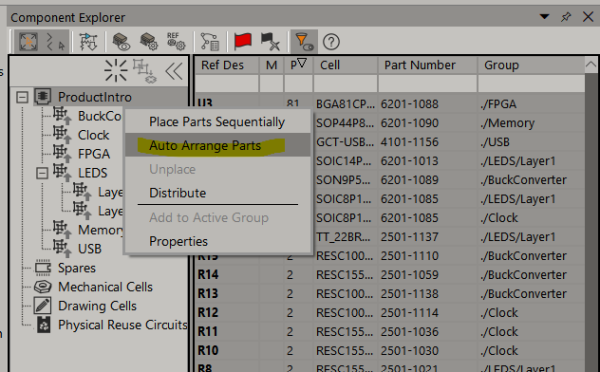Image resolution: width=600 pixels, height=372 pixels.
Task: Select the R11 row
Action: [x=390, y=331]
